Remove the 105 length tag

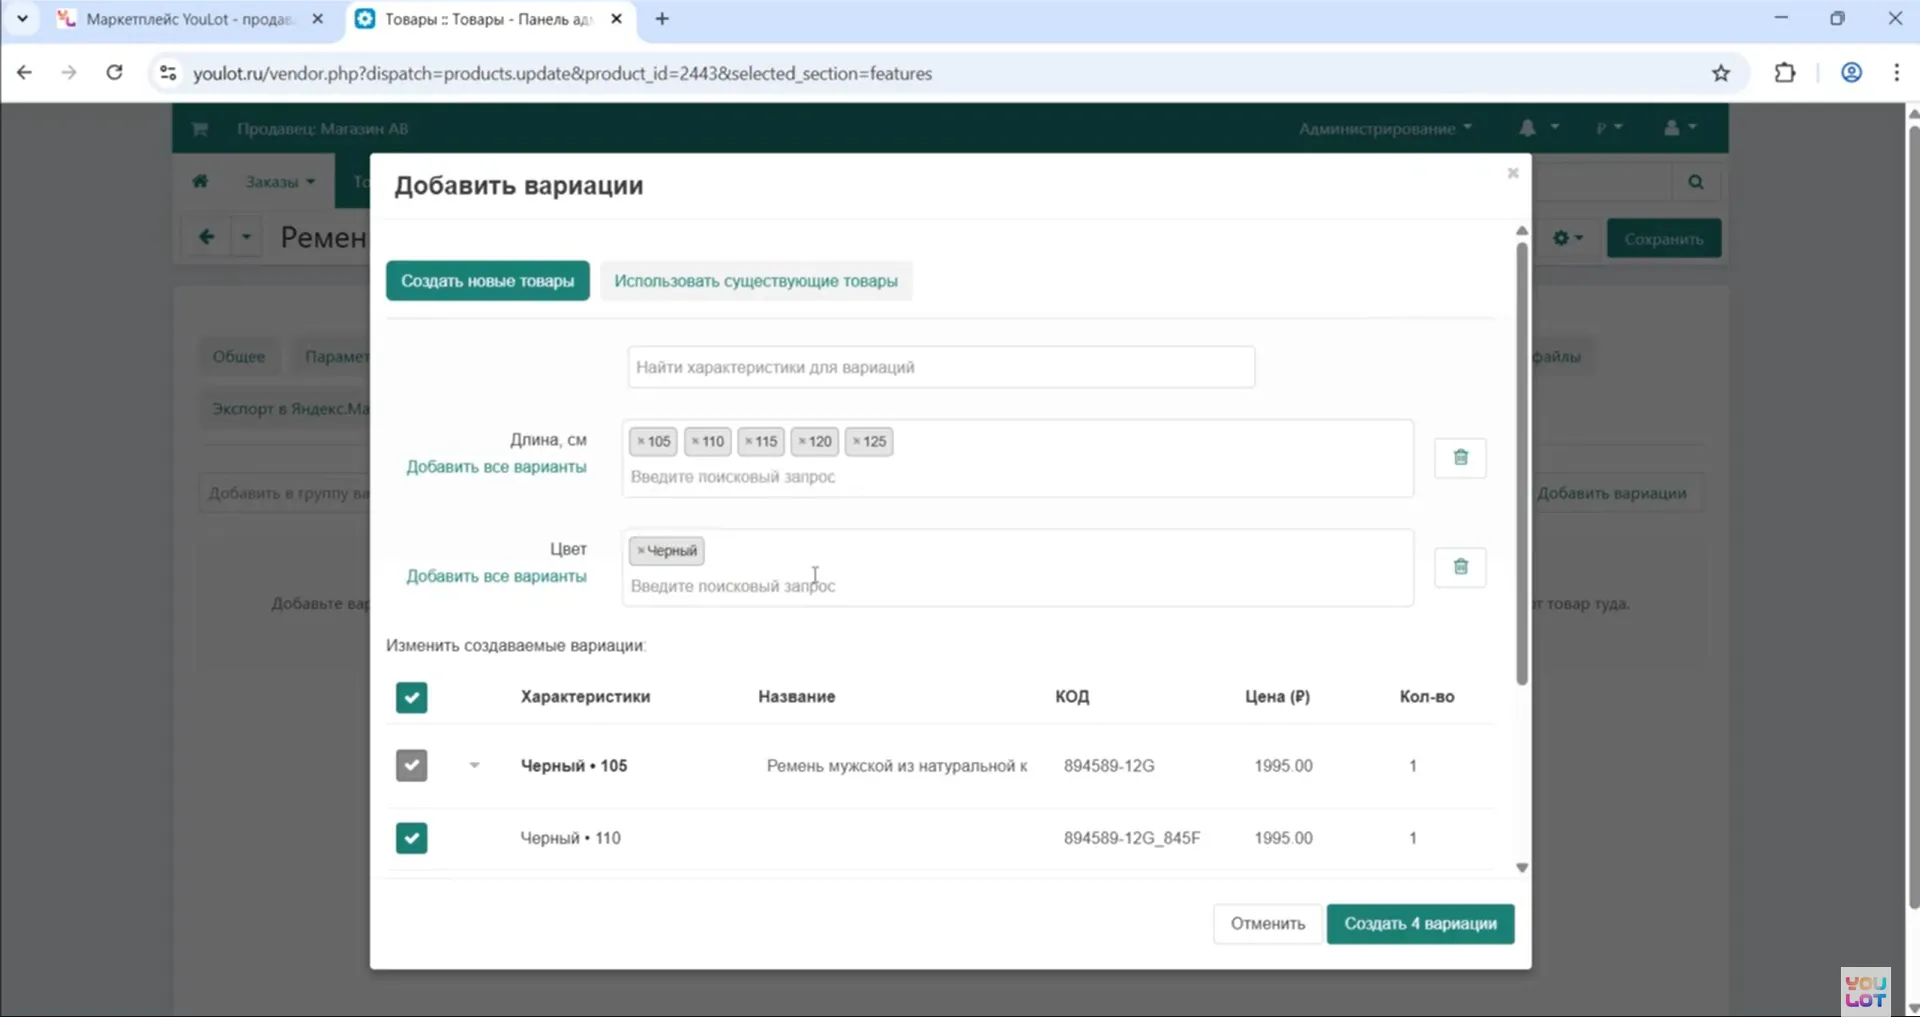(x=641, y=441)
